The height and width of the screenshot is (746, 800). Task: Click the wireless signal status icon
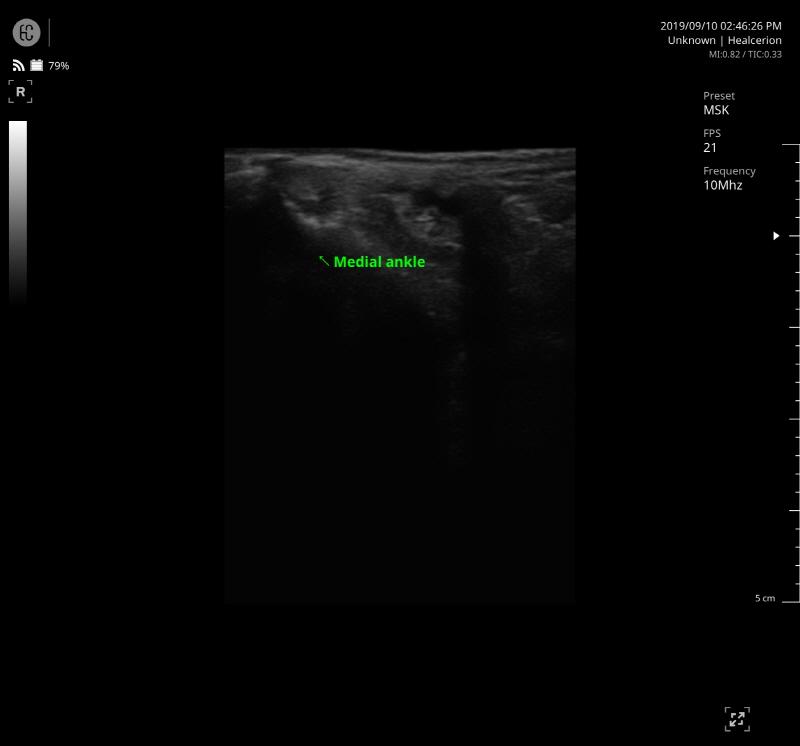[x=18, y=65]
